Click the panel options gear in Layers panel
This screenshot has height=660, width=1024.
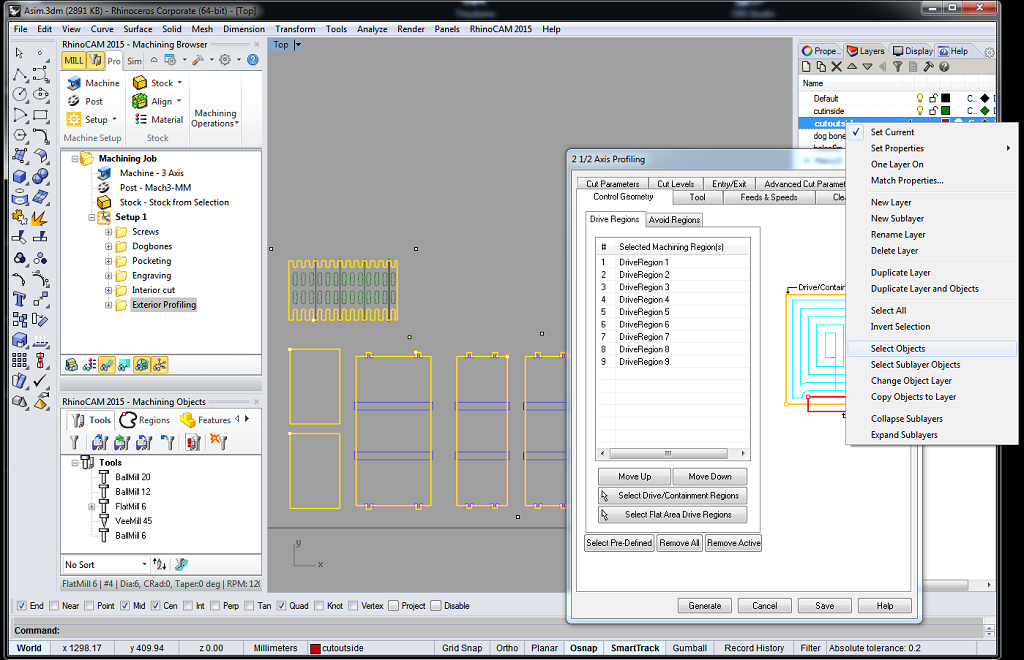click(x=989, y=52)
